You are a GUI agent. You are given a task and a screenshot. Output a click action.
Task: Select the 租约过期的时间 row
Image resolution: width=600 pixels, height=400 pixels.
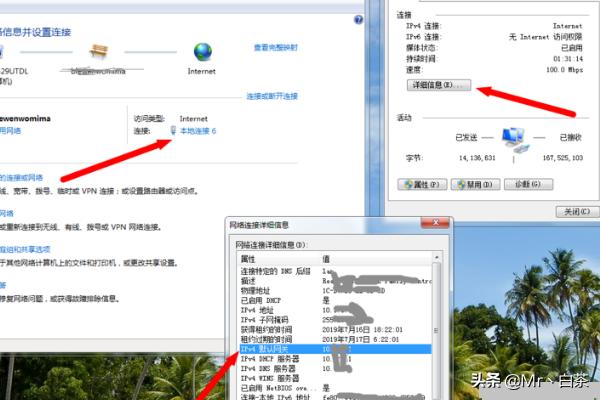click(x=335, y=340)
